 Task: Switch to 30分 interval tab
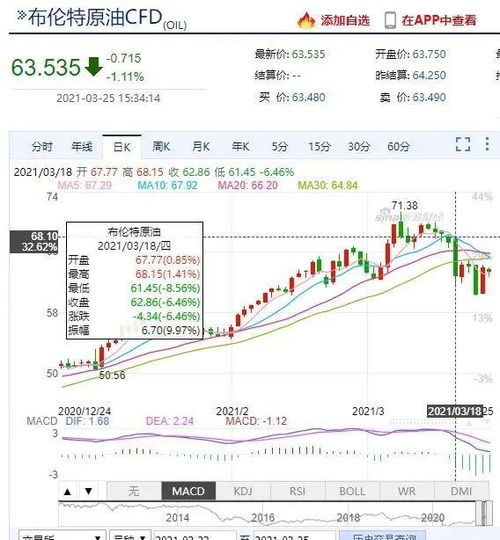(359, 147)
